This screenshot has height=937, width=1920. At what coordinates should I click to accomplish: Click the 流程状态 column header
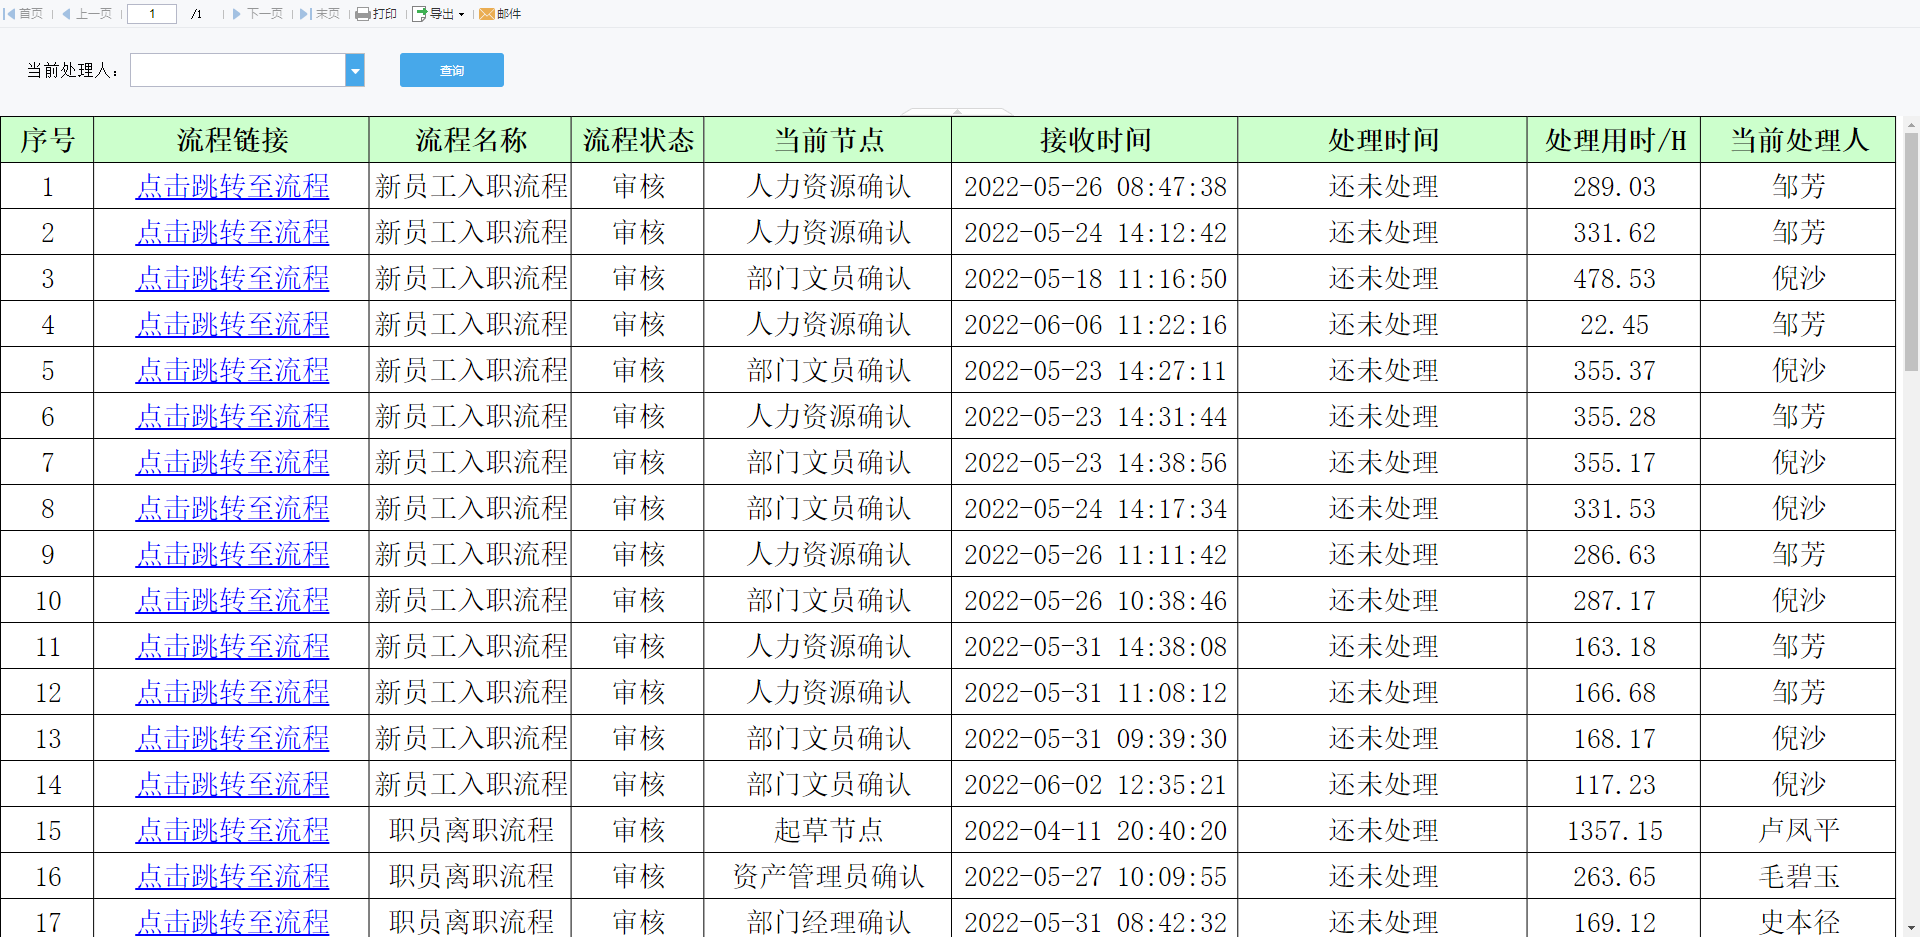pos(638,140)
